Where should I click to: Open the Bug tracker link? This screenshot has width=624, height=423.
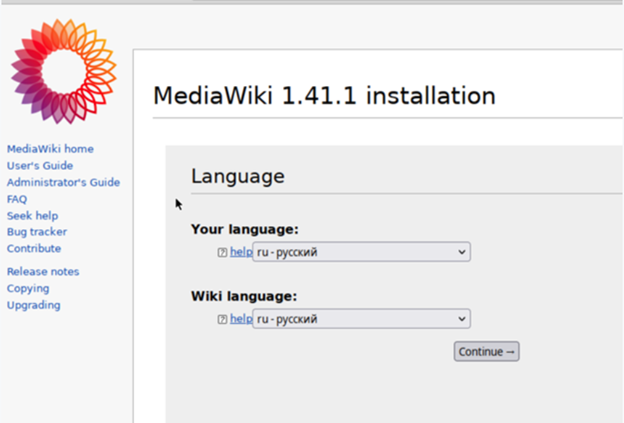point(37,232)
